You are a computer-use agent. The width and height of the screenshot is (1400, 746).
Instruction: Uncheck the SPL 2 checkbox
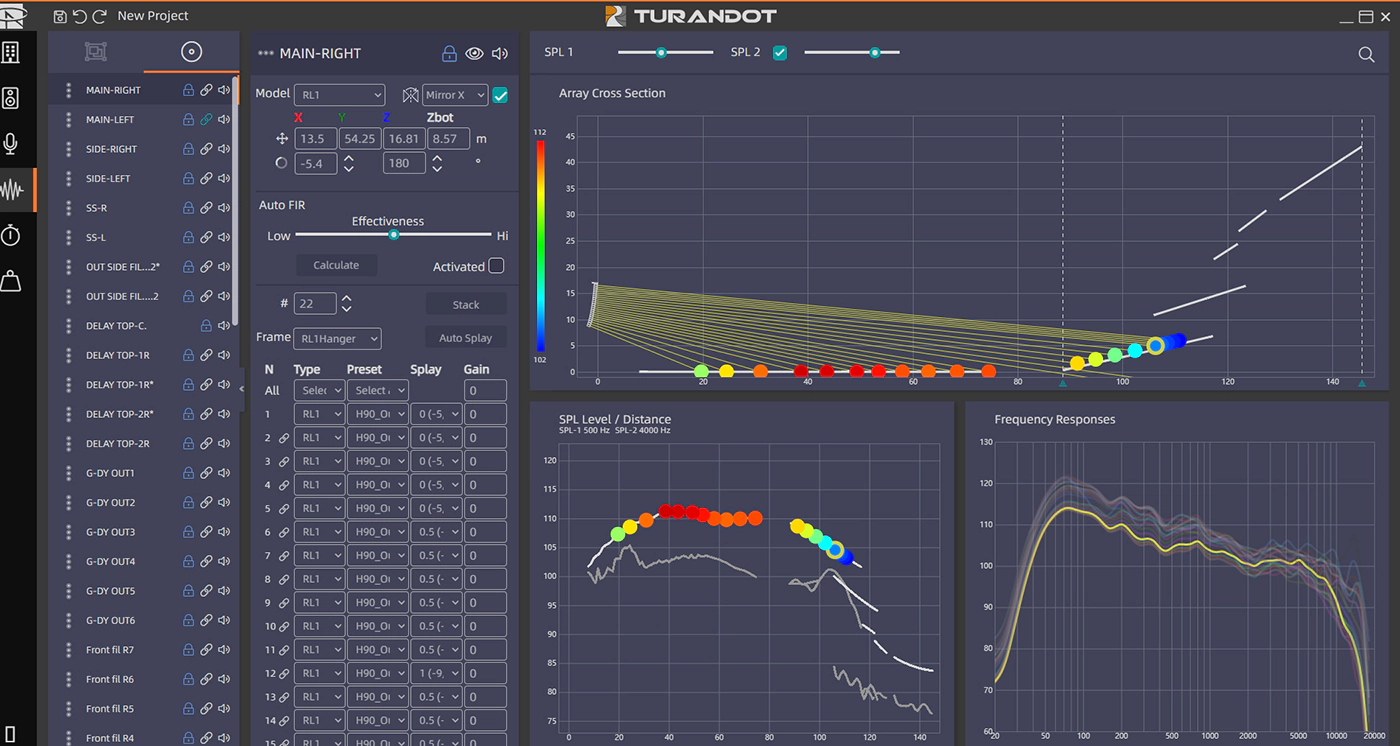pyautogui.click(x=780, y=53)
